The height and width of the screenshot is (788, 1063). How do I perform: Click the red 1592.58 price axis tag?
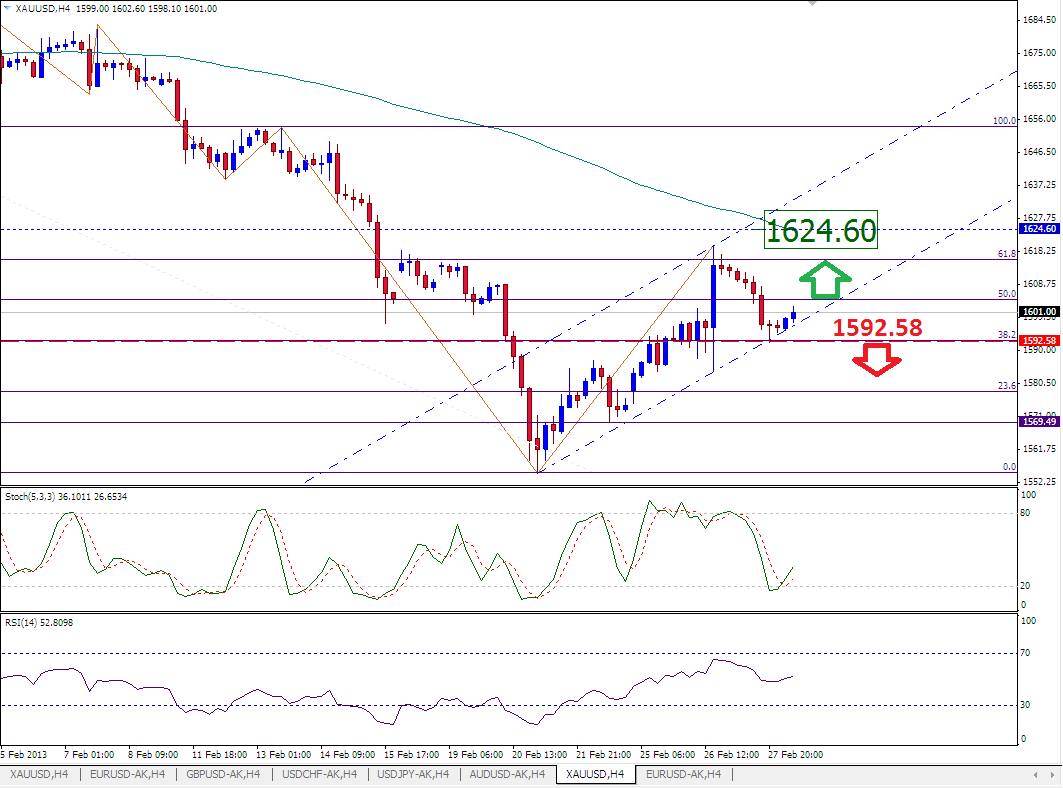click(x=1038, y=341)
